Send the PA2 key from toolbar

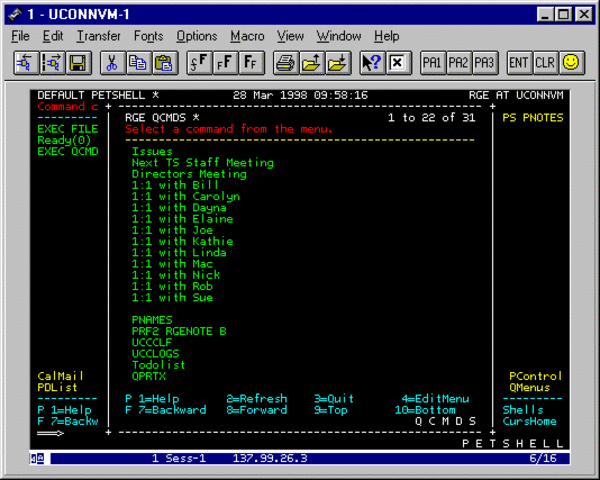click(458, 63)
